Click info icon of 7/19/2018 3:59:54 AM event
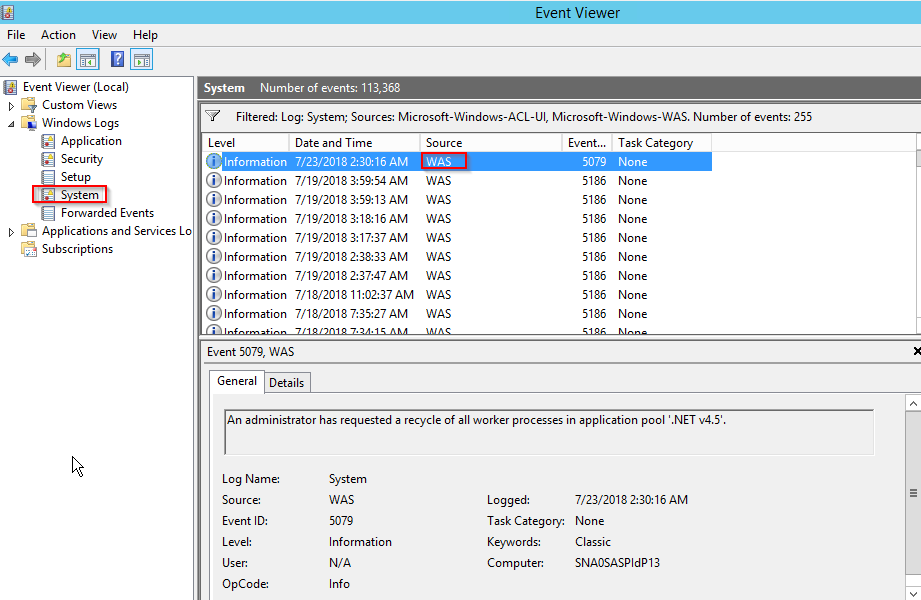This screenshot has width=921, height=600. click(x=214, y=180)
